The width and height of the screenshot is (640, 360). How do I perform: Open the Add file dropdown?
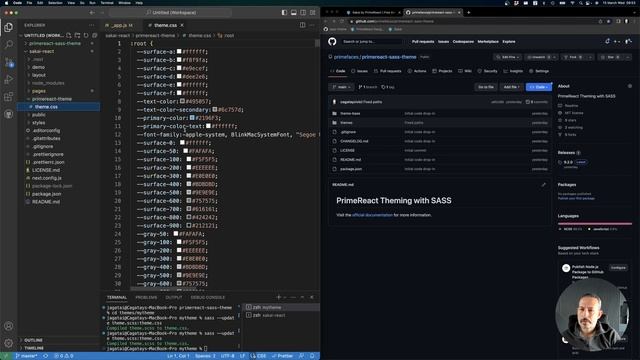(511, 87)
